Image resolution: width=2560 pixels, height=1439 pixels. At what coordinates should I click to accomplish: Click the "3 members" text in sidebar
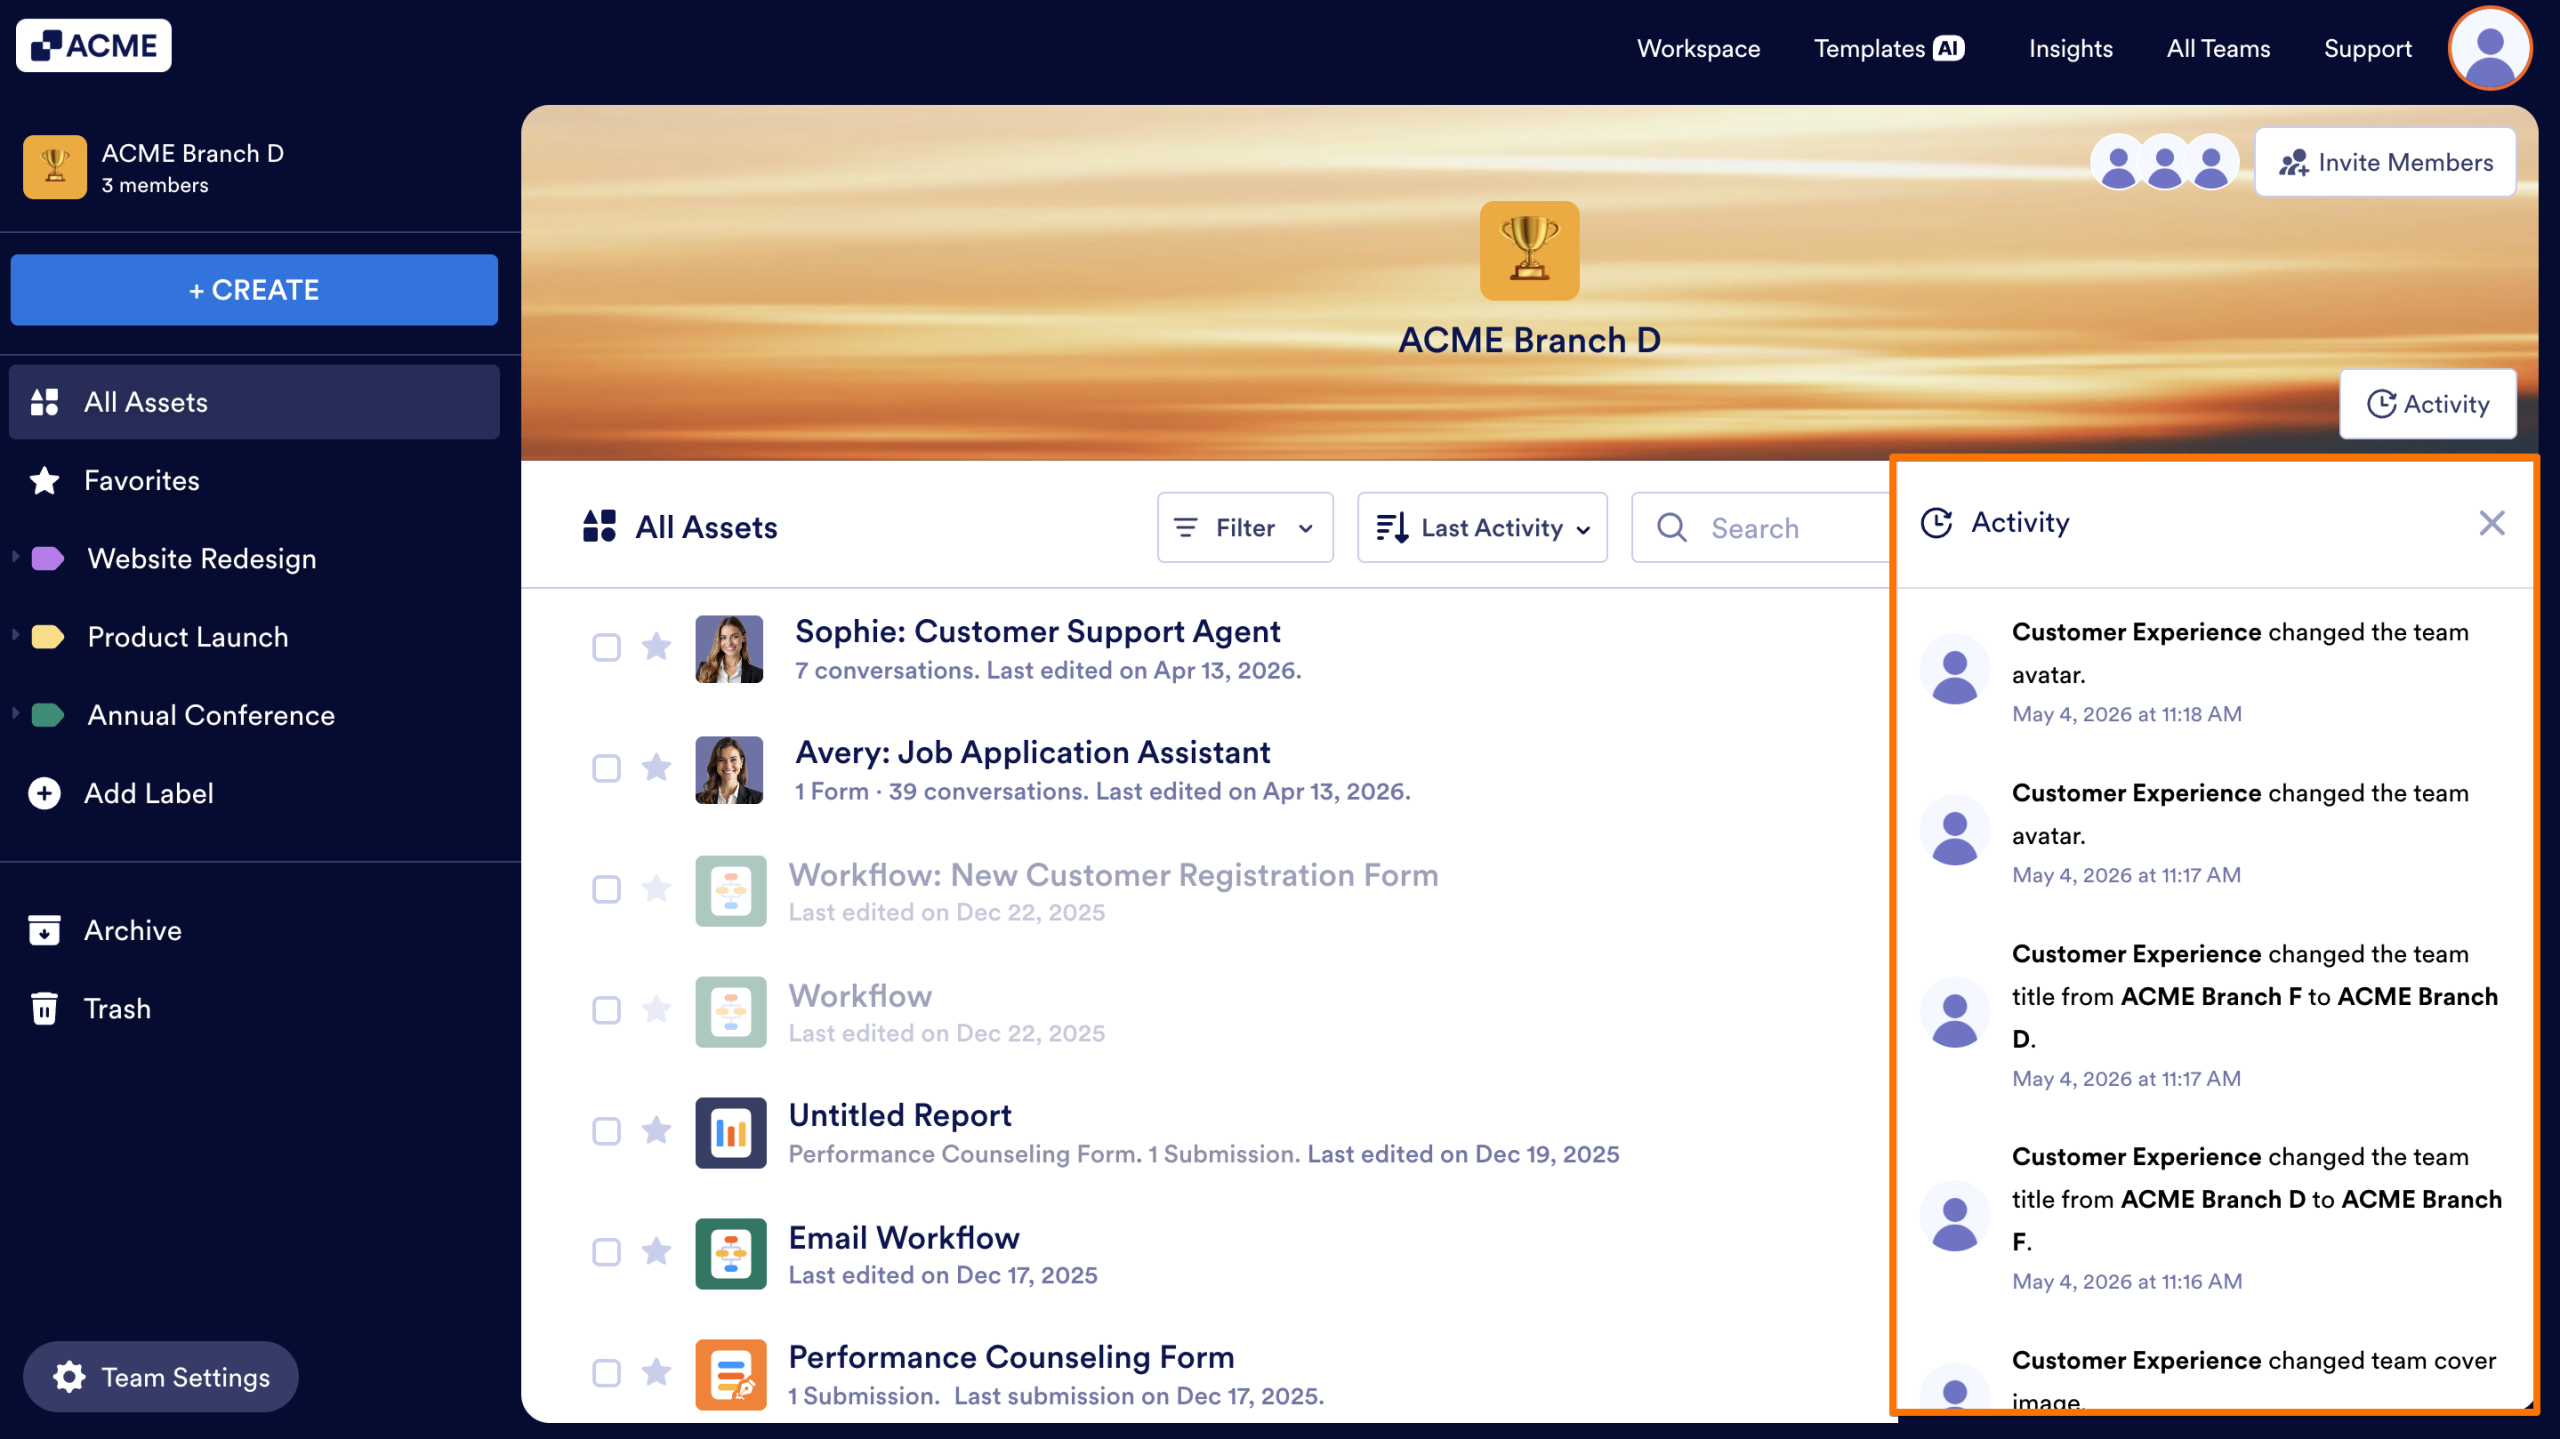(x=155, y=185)
